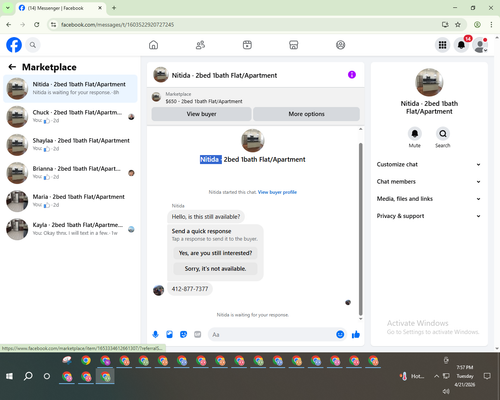Viewport: 500px width, 400px height.
Task: Mute the conversation with the bell icon
Action: pyautogui.click(x=415, y=134)
